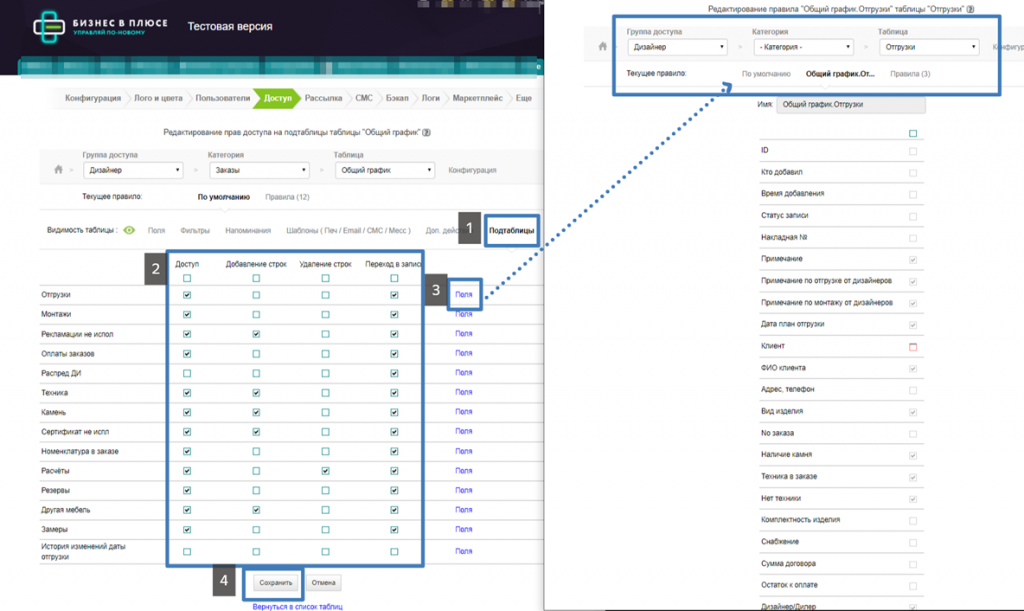Enable Добавление строк for Отгрузки row
Image resolution: width=1024 pixels, height=611 pixels.
tap(256, 296)
